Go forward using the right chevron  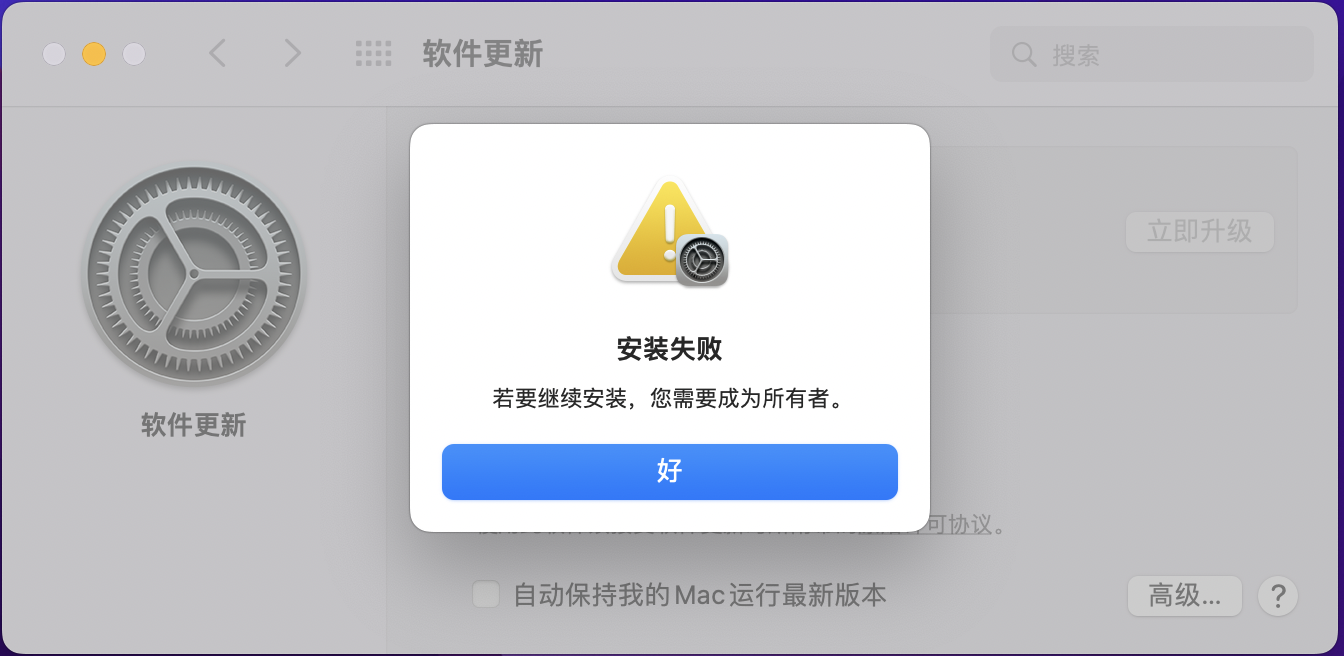pos(292,53)
